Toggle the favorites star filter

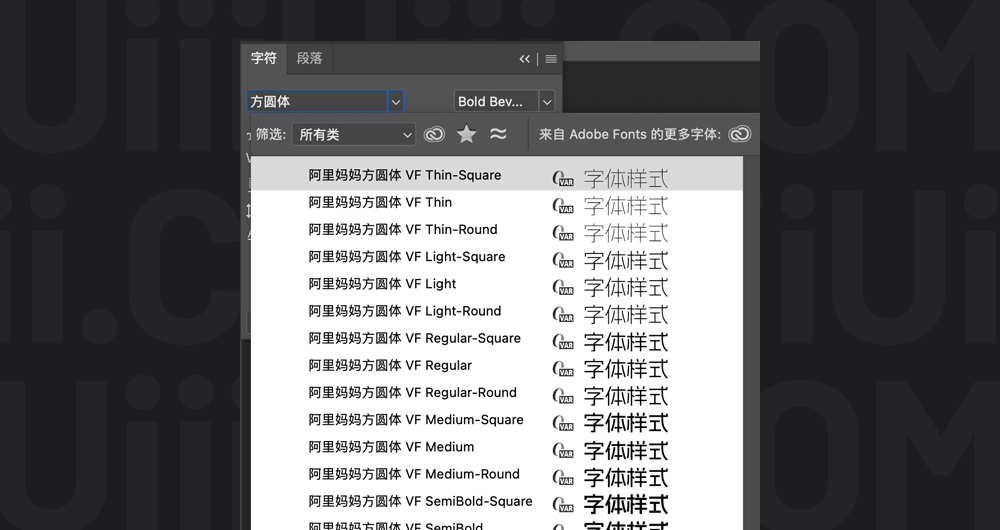tap(467, 134)
